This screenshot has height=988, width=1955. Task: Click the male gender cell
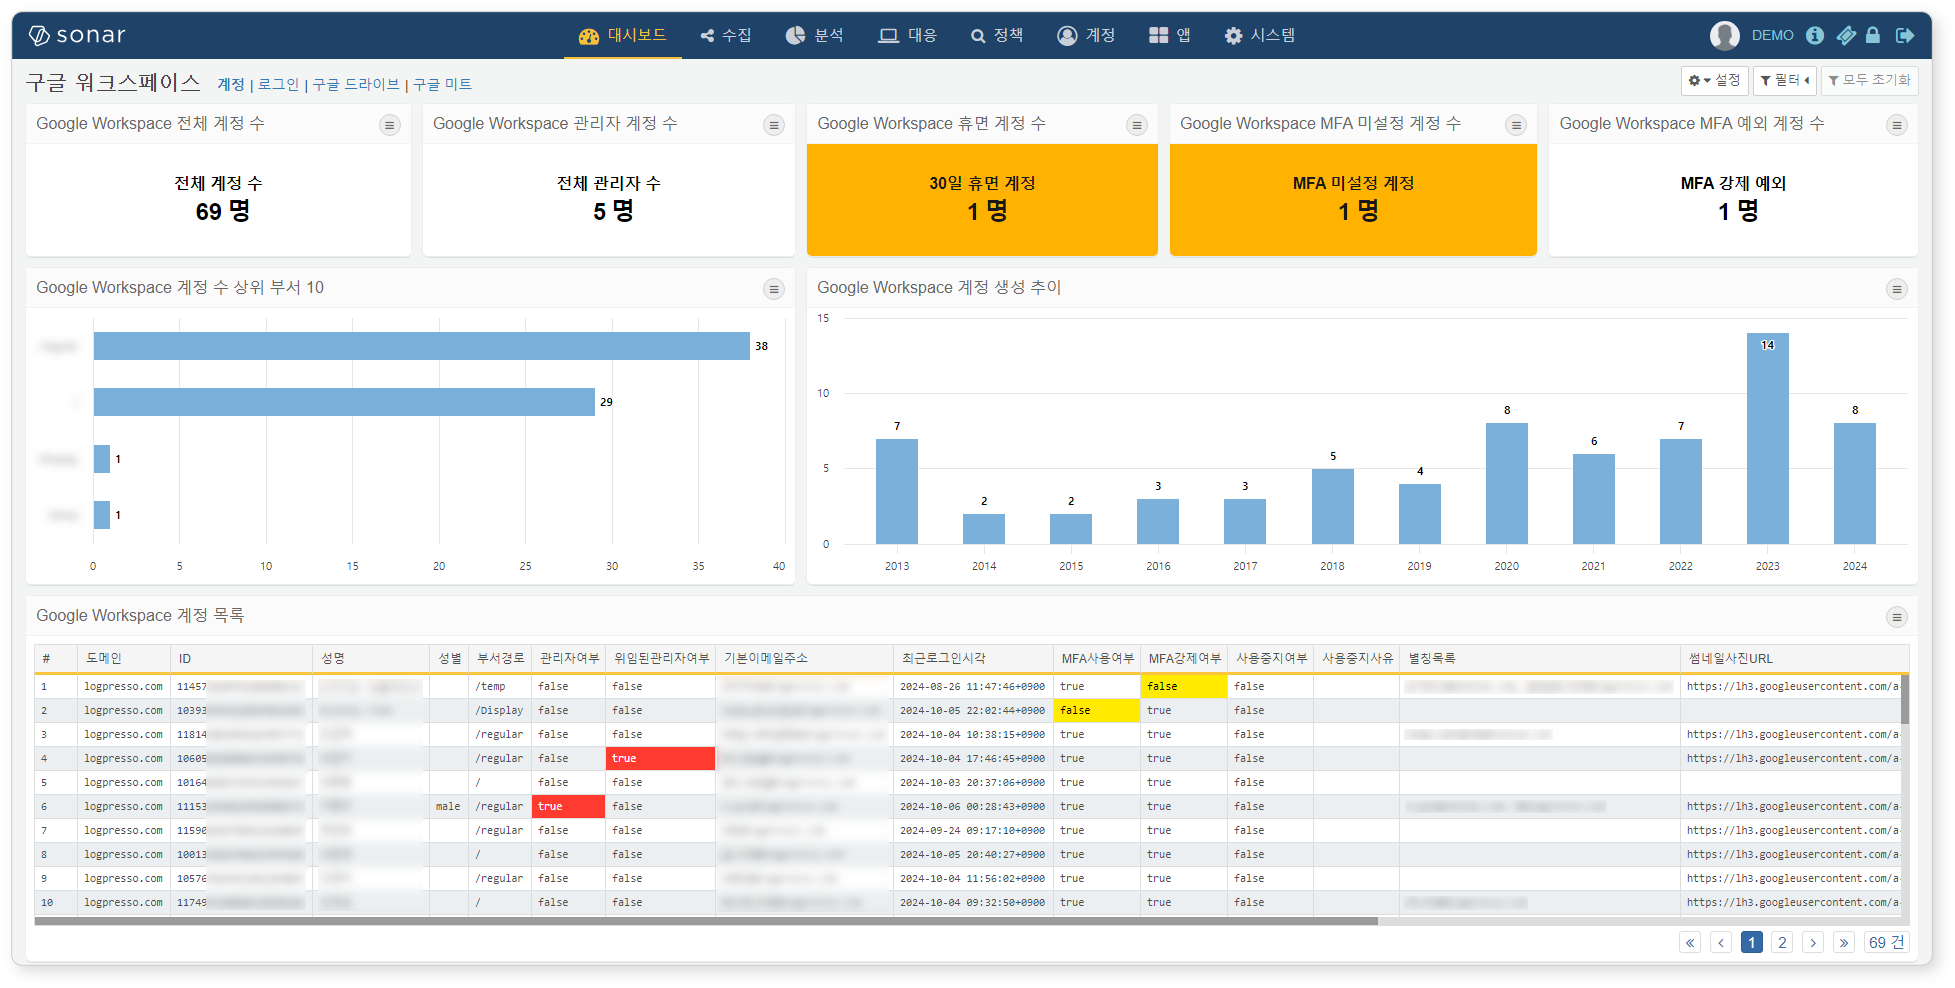click(x=448, y=806)
